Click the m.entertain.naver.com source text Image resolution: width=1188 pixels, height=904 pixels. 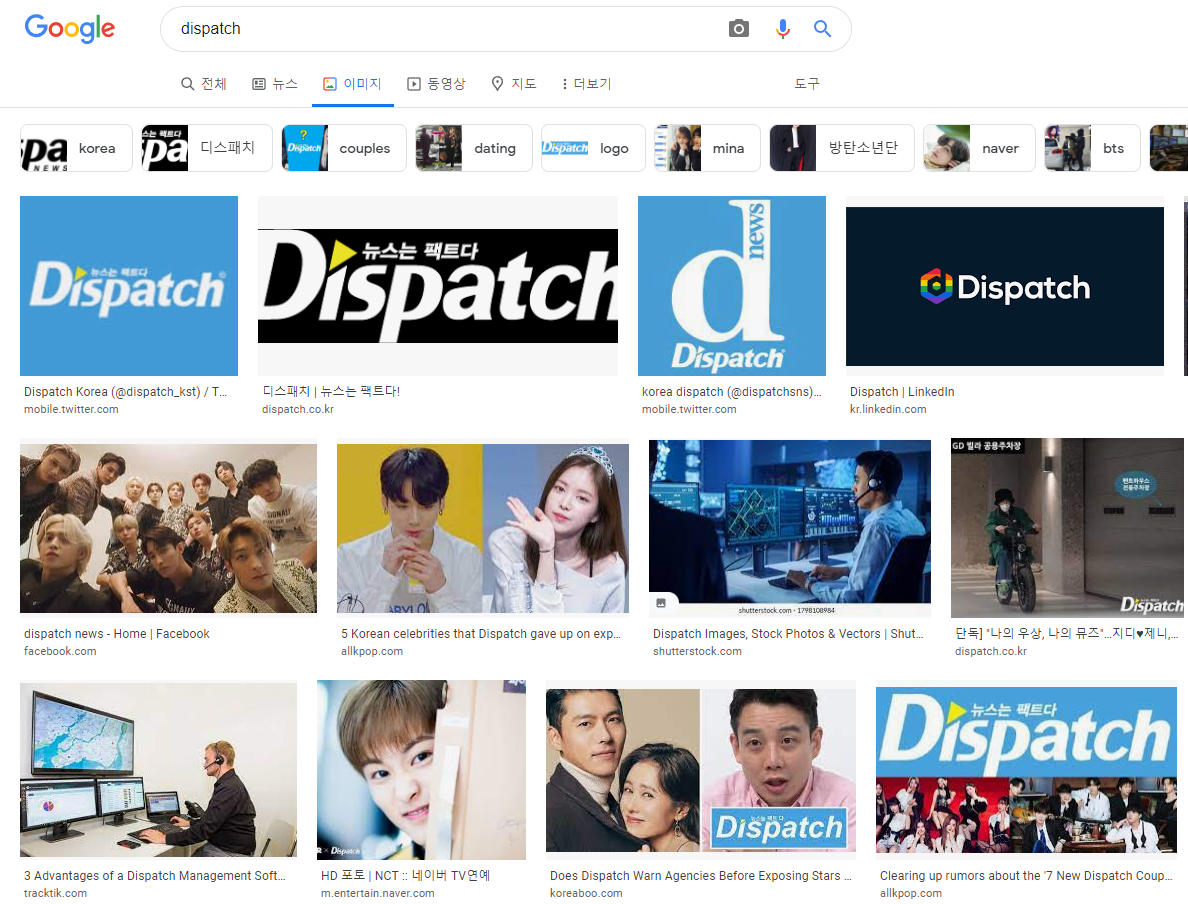coord(377,893)
